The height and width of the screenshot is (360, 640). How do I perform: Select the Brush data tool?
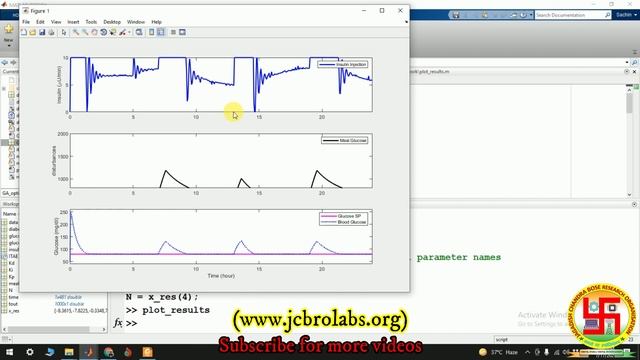[122, 32]
